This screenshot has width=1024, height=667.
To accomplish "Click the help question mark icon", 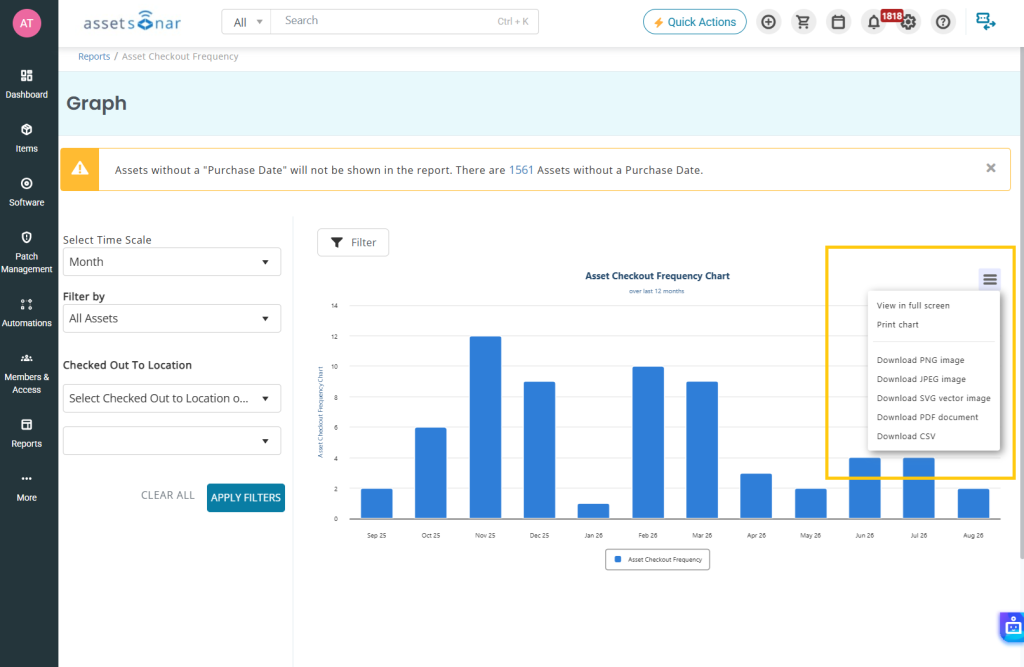I will (x=943, y=22).
